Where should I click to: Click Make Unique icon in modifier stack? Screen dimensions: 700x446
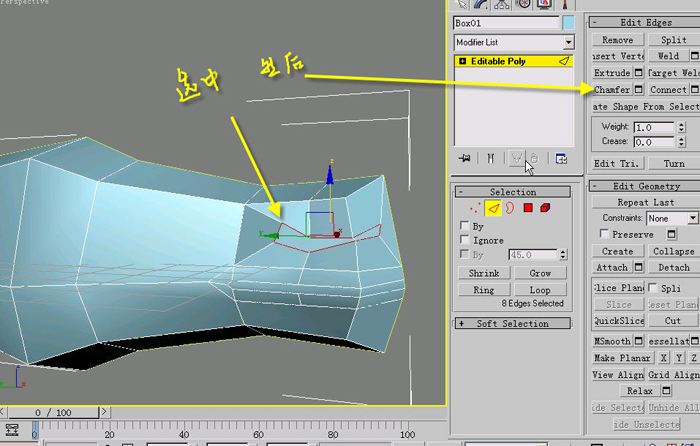coord(517,158)
